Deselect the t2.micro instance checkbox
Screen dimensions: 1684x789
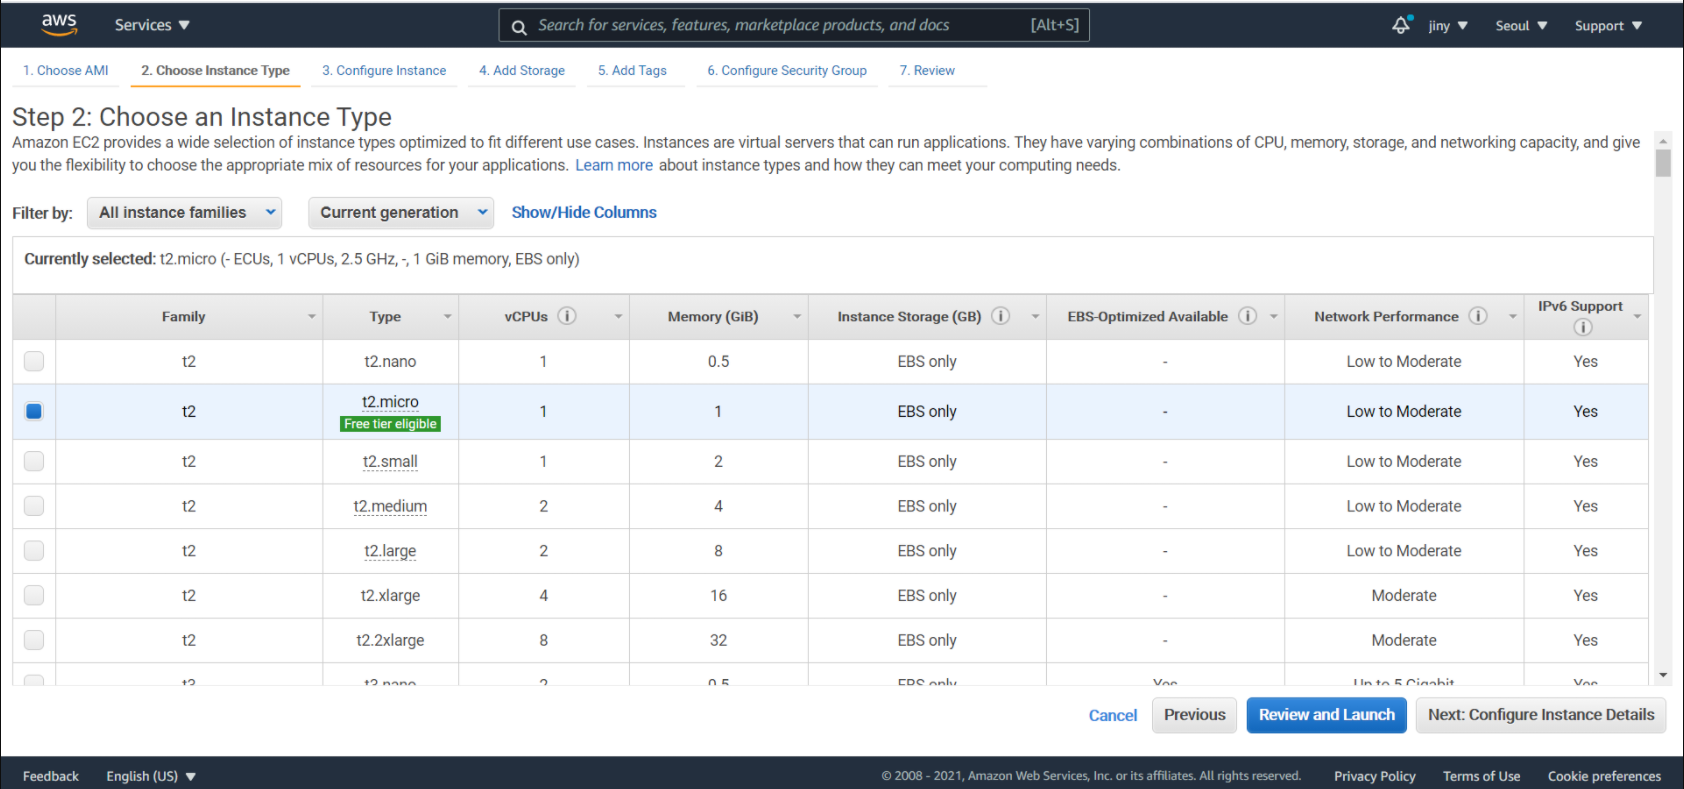point(34,411)
